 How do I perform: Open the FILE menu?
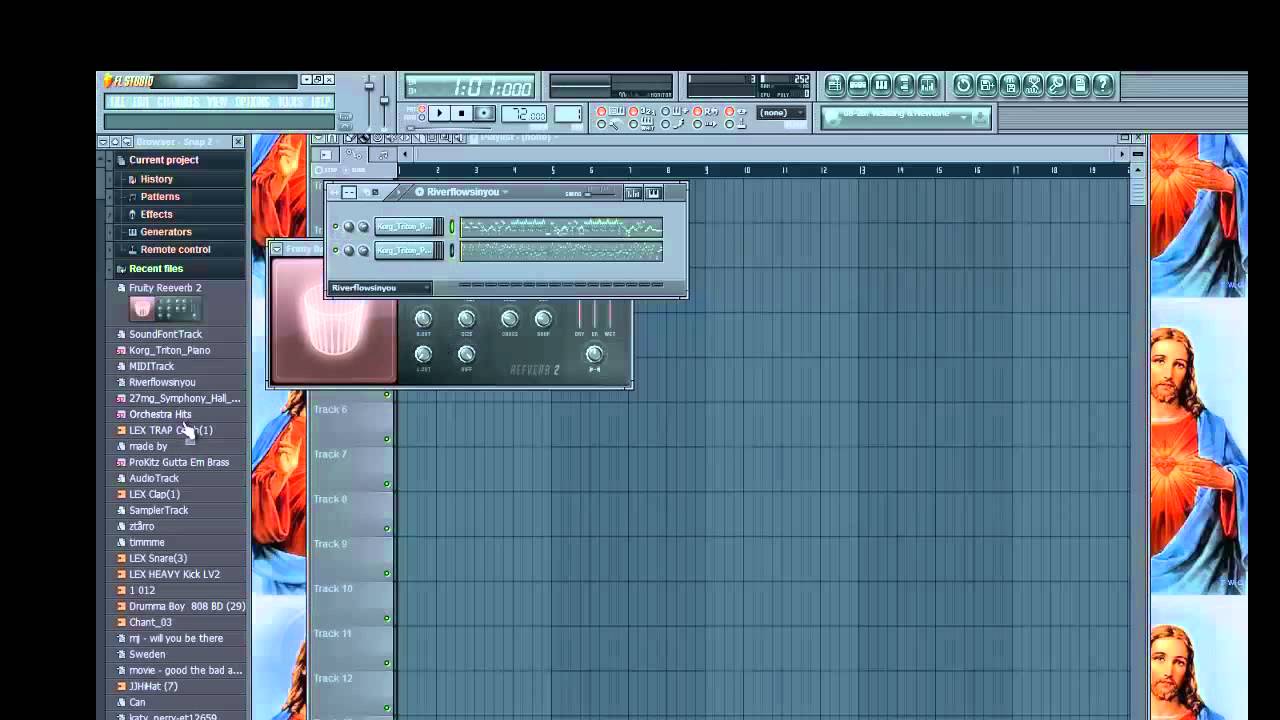(117, 102)
